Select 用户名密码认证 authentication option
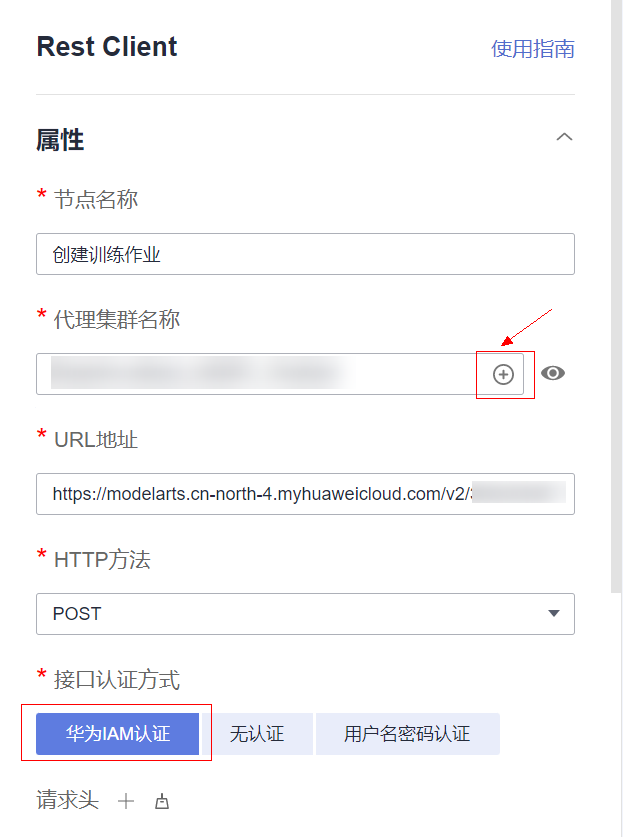623x837 pixels. [407, 734]
